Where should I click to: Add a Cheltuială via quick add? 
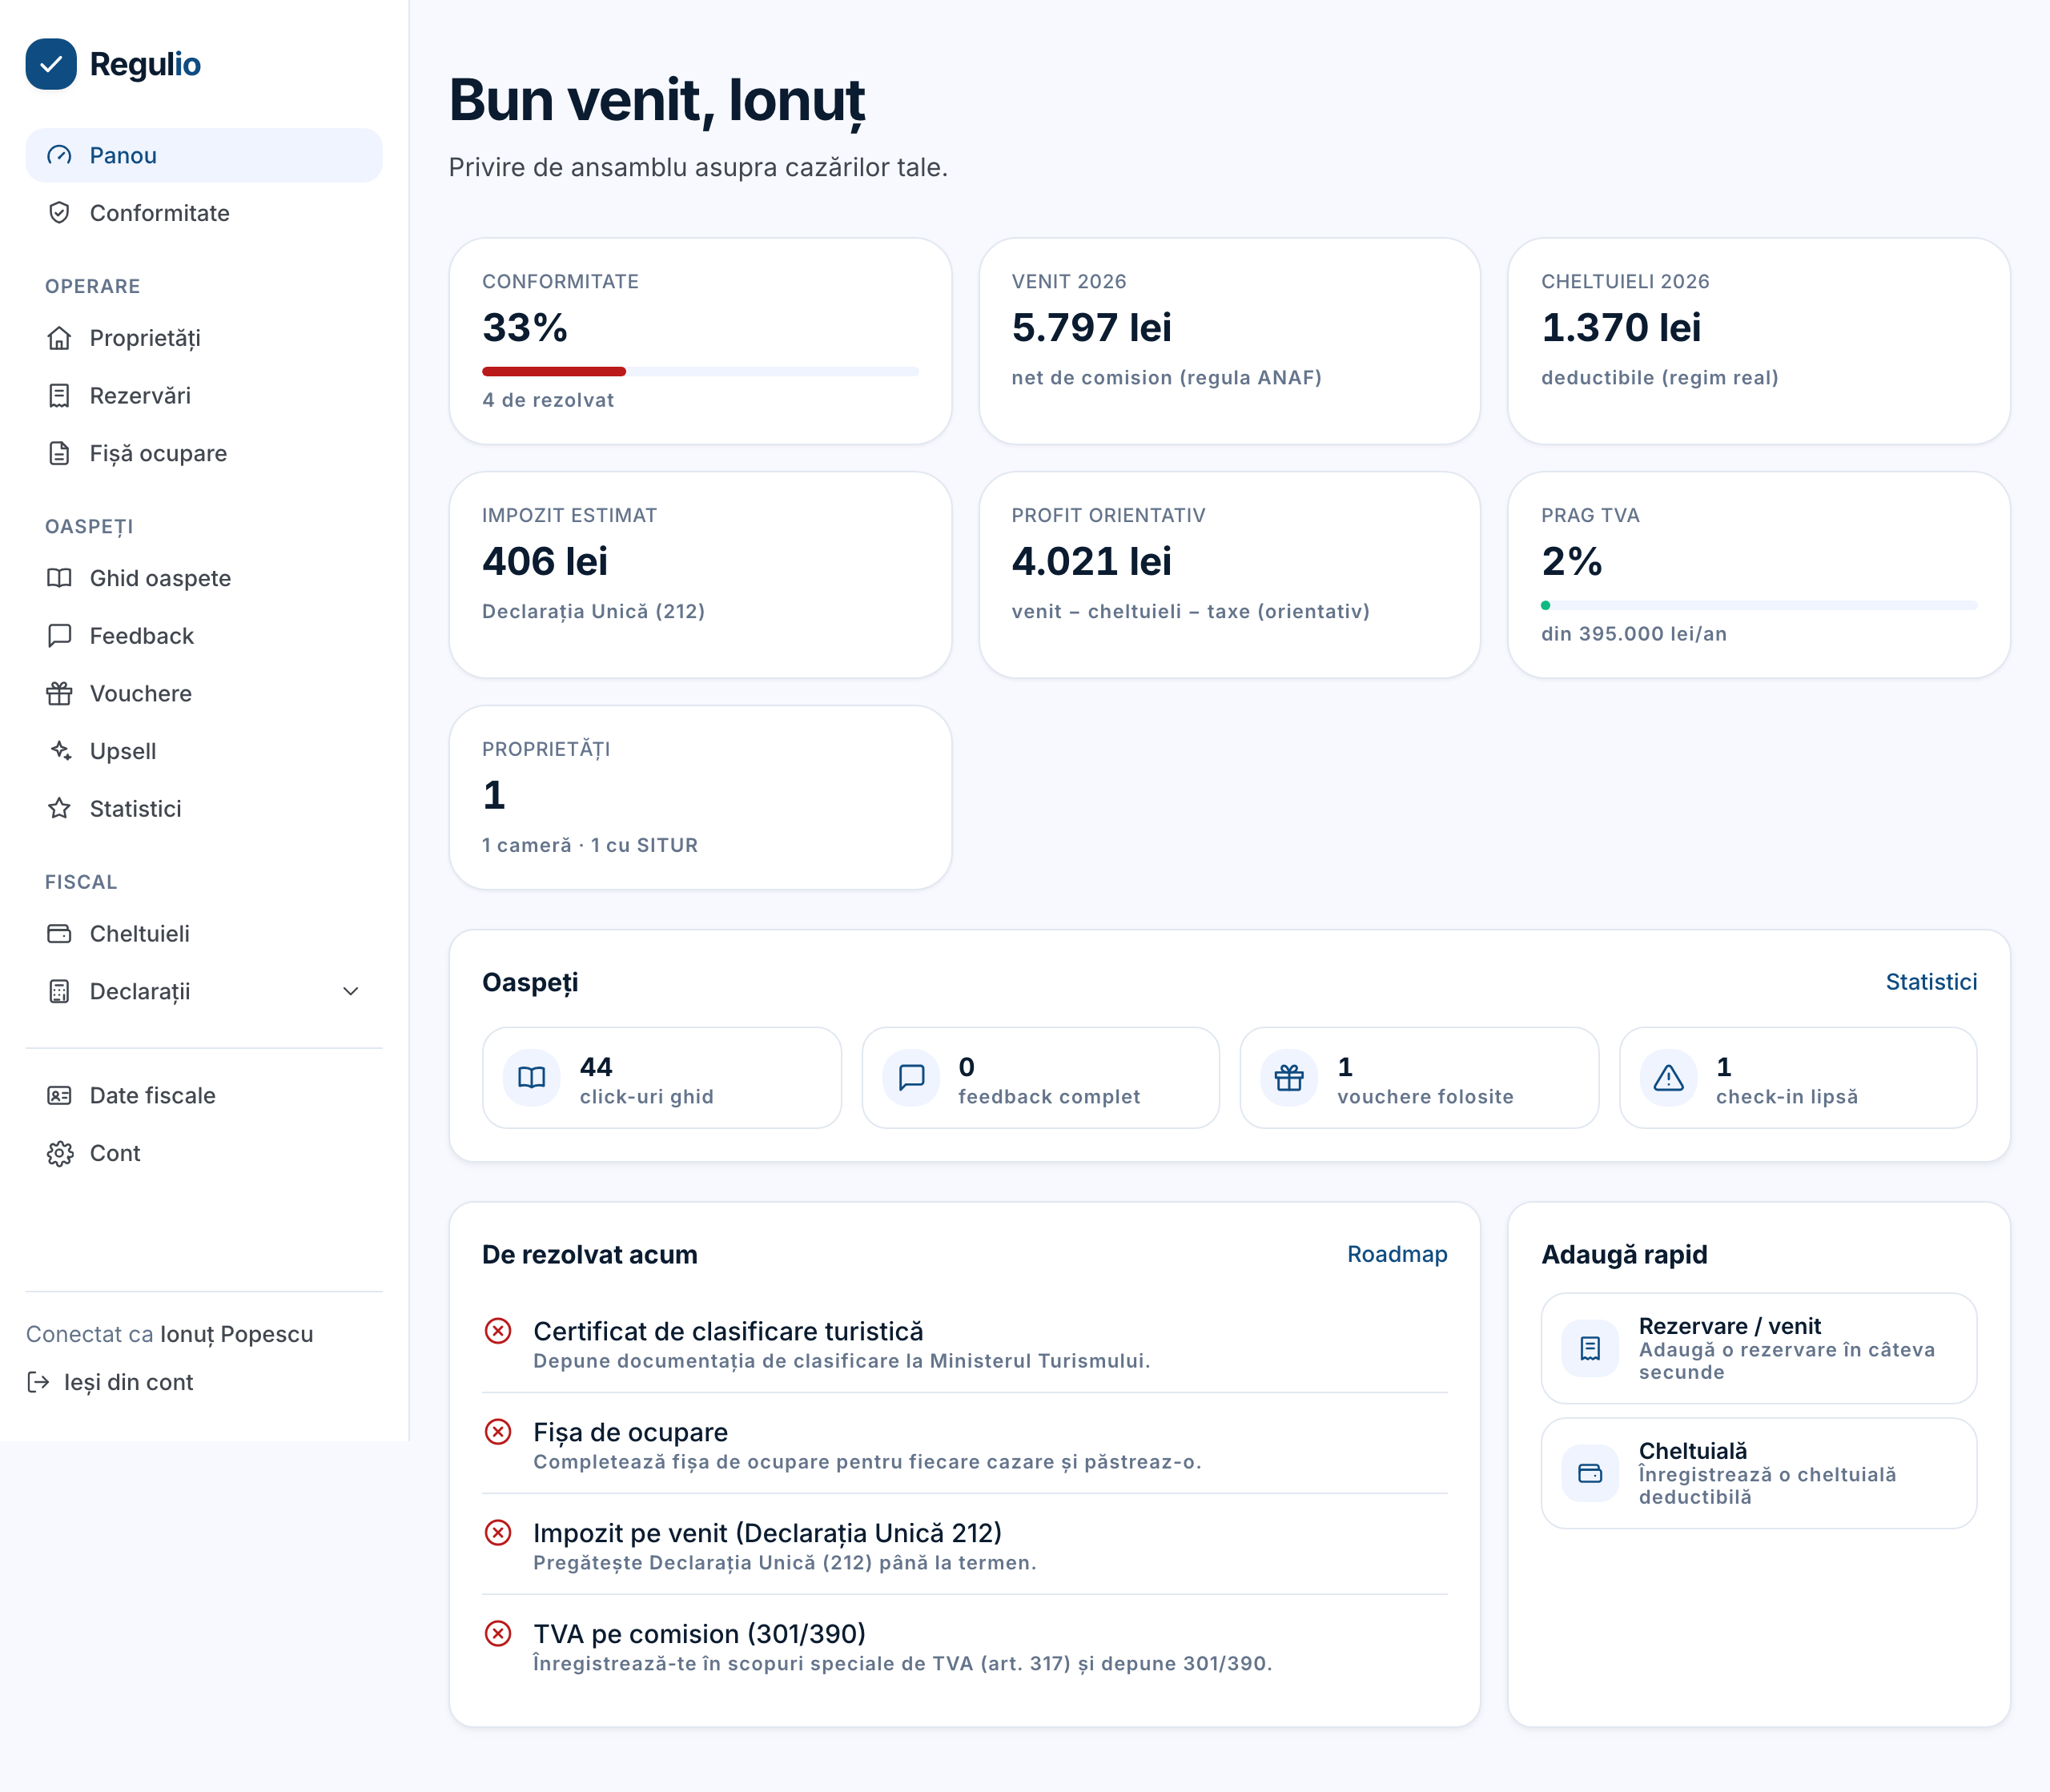tap(1758, 1473)
